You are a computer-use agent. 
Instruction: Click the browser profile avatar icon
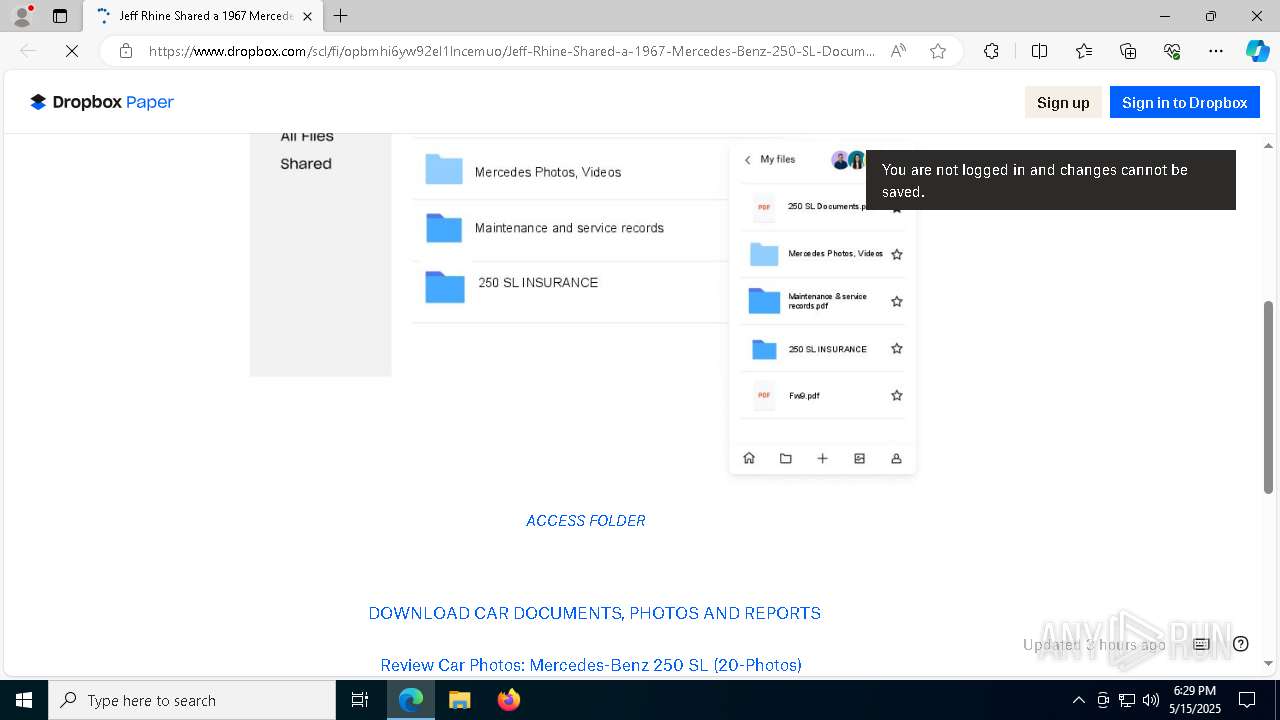tap(22, 16)
